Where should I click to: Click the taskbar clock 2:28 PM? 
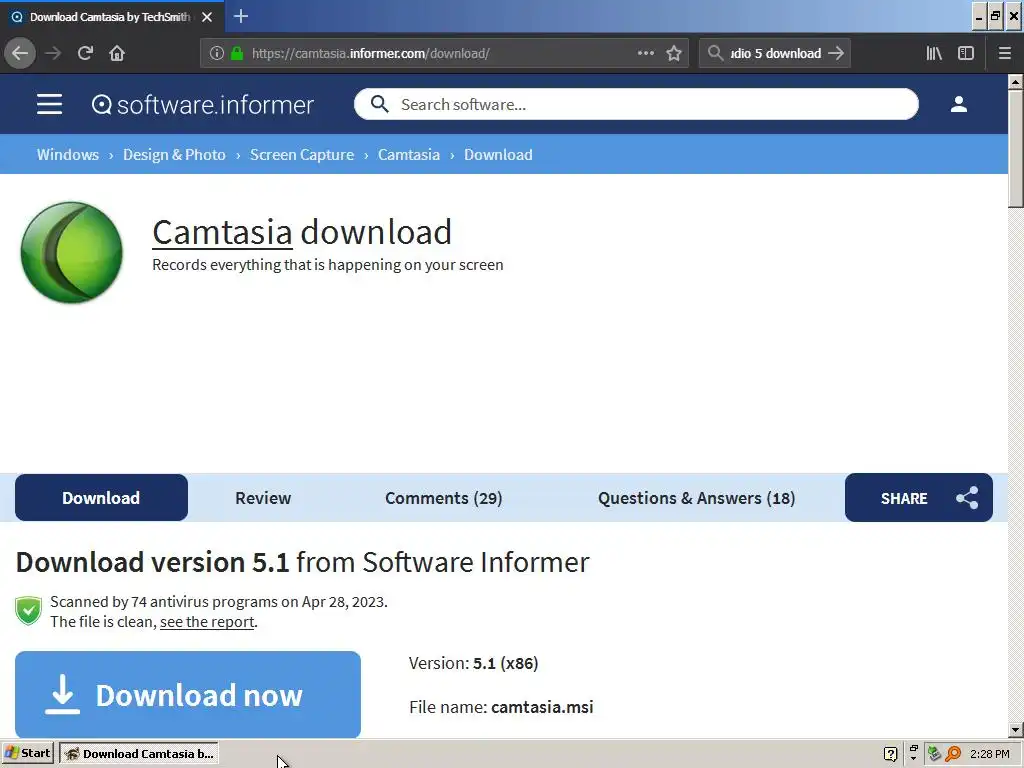click(990, 754)
